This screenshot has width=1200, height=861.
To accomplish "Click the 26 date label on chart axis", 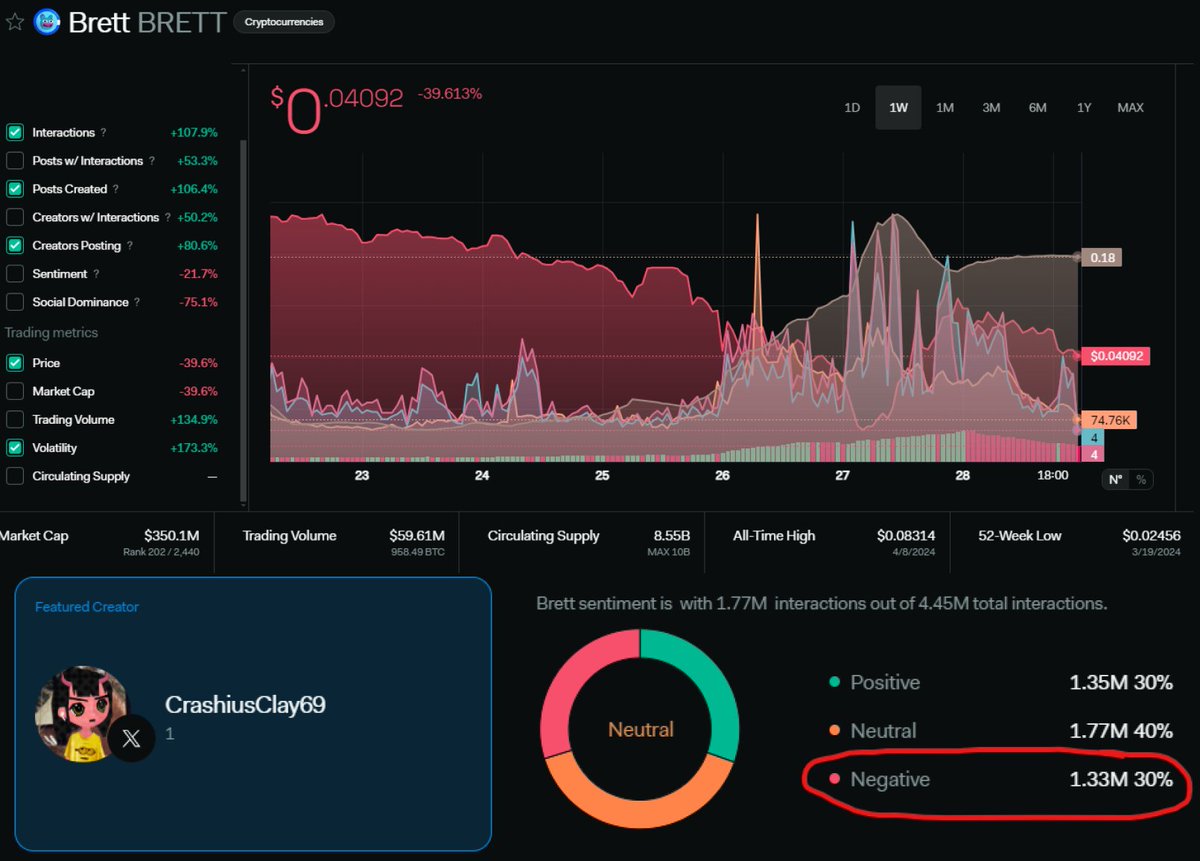I will click(x=722, y=476).
